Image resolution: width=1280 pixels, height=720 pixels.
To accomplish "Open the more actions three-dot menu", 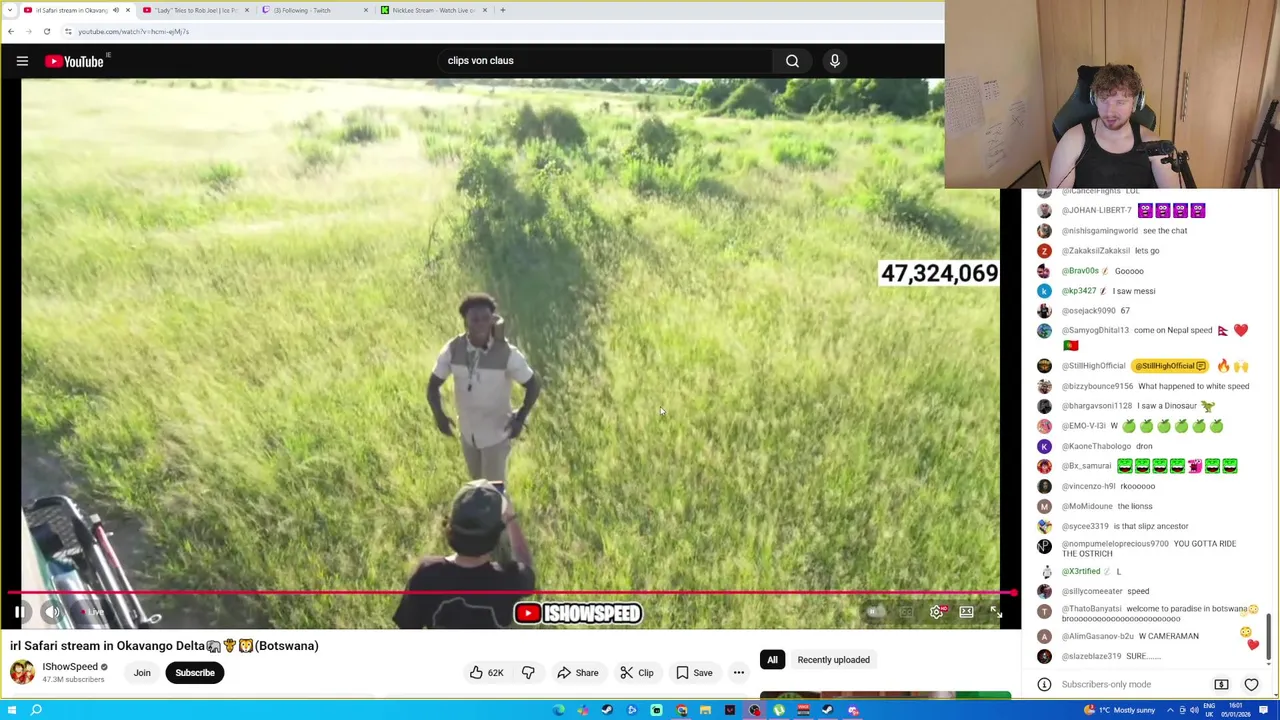I will coord(739,673).
